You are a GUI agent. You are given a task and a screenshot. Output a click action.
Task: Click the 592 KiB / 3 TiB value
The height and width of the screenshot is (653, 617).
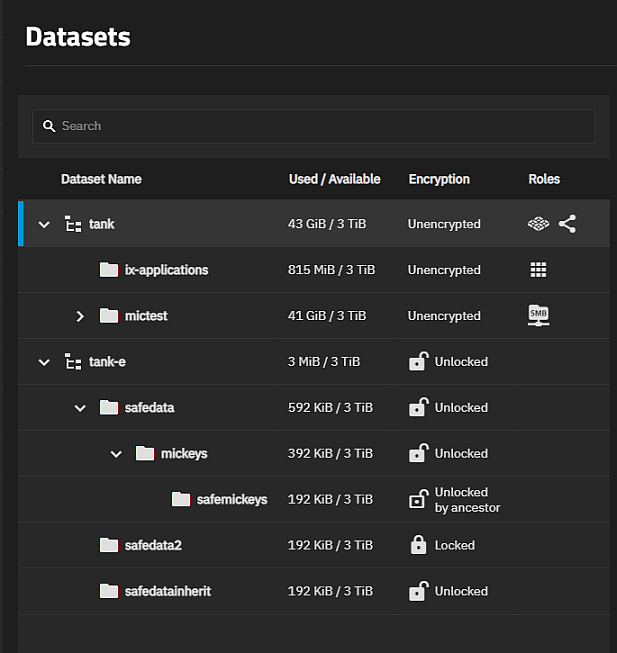(x=331, y=407)
